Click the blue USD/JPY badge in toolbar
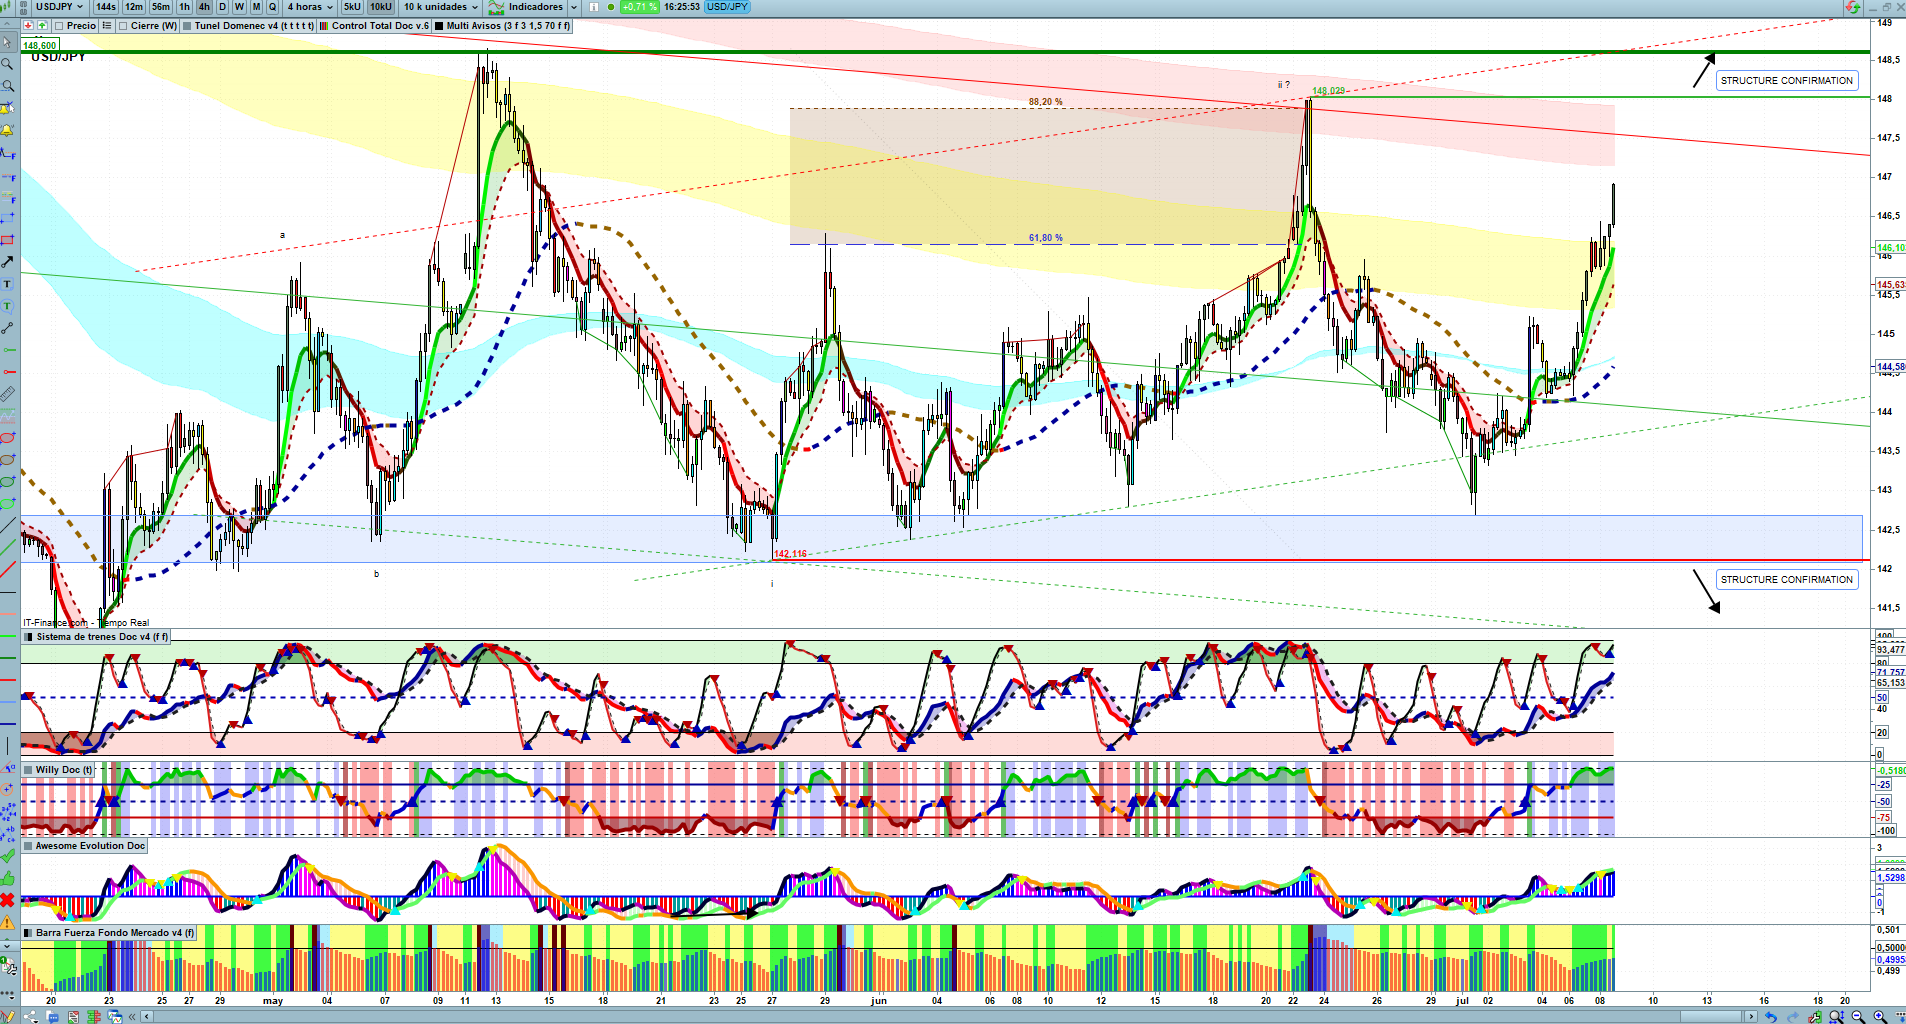Screen dimensions: 1906x1024 click(727, 7)
